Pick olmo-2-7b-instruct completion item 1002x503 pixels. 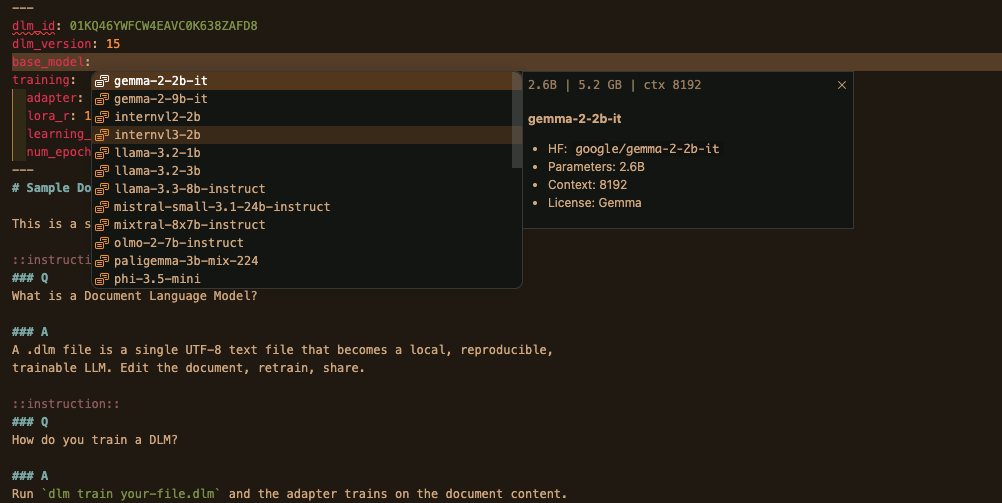pyautogui.click(x=307, y=243)
